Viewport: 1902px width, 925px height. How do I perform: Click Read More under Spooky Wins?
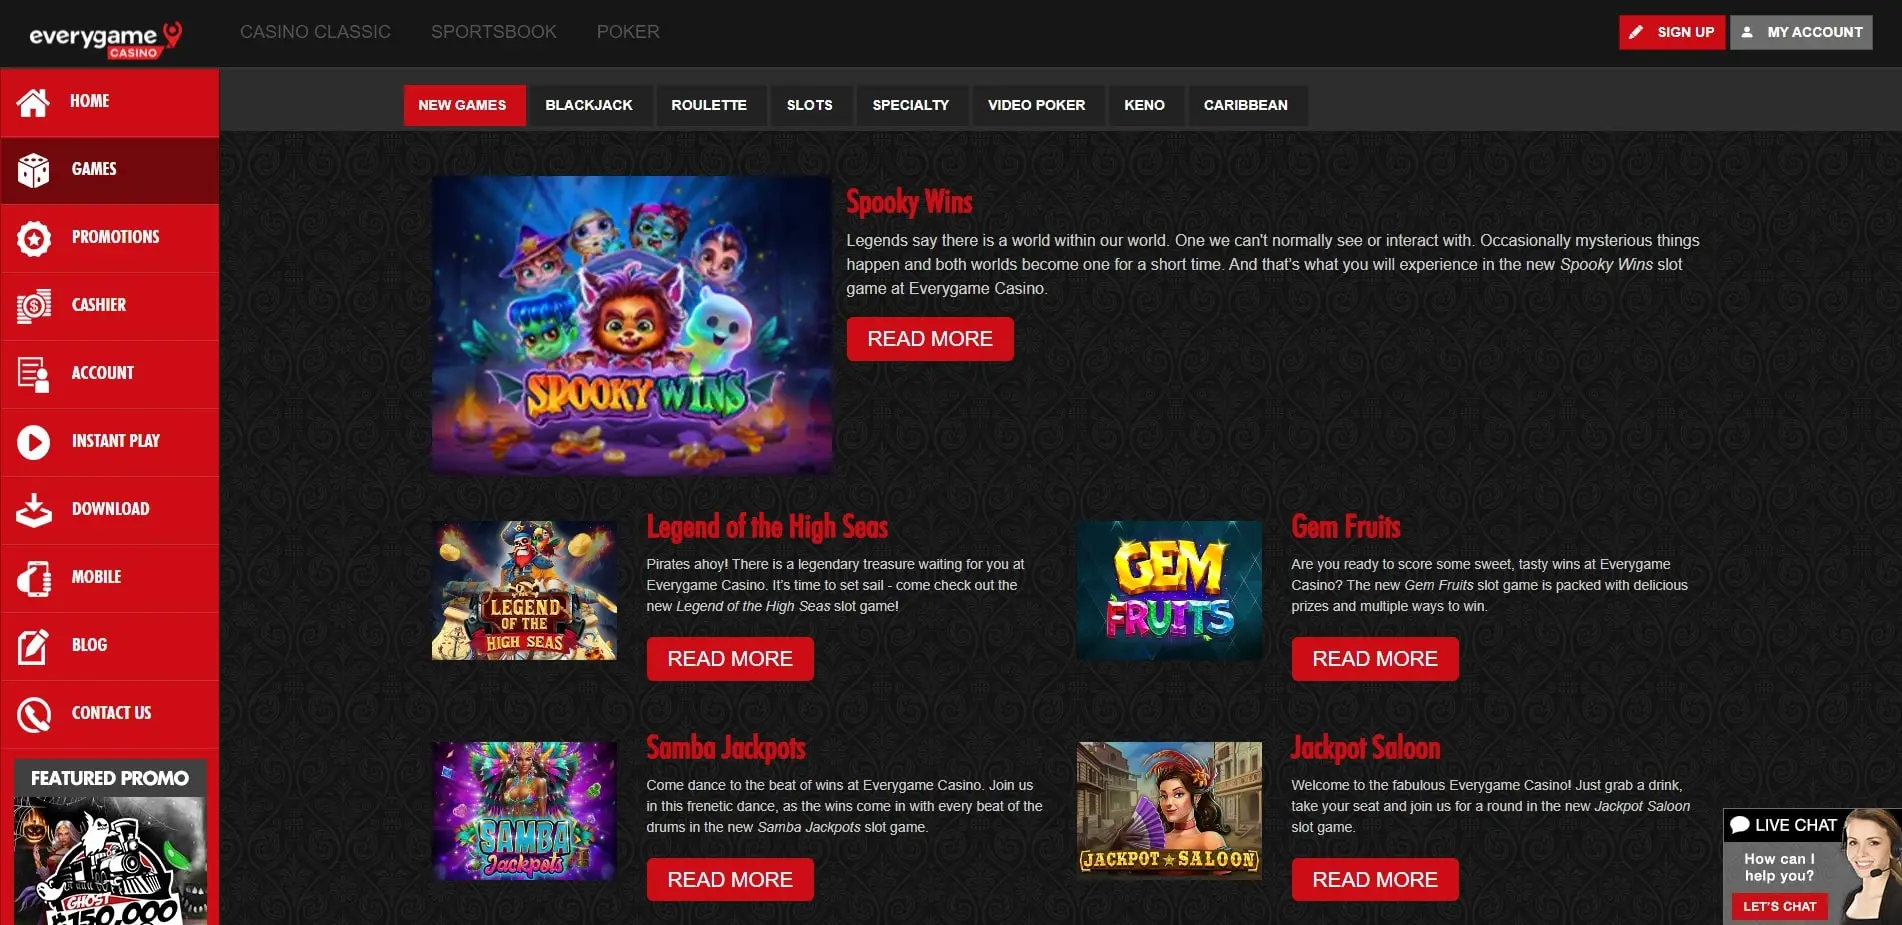930,339
